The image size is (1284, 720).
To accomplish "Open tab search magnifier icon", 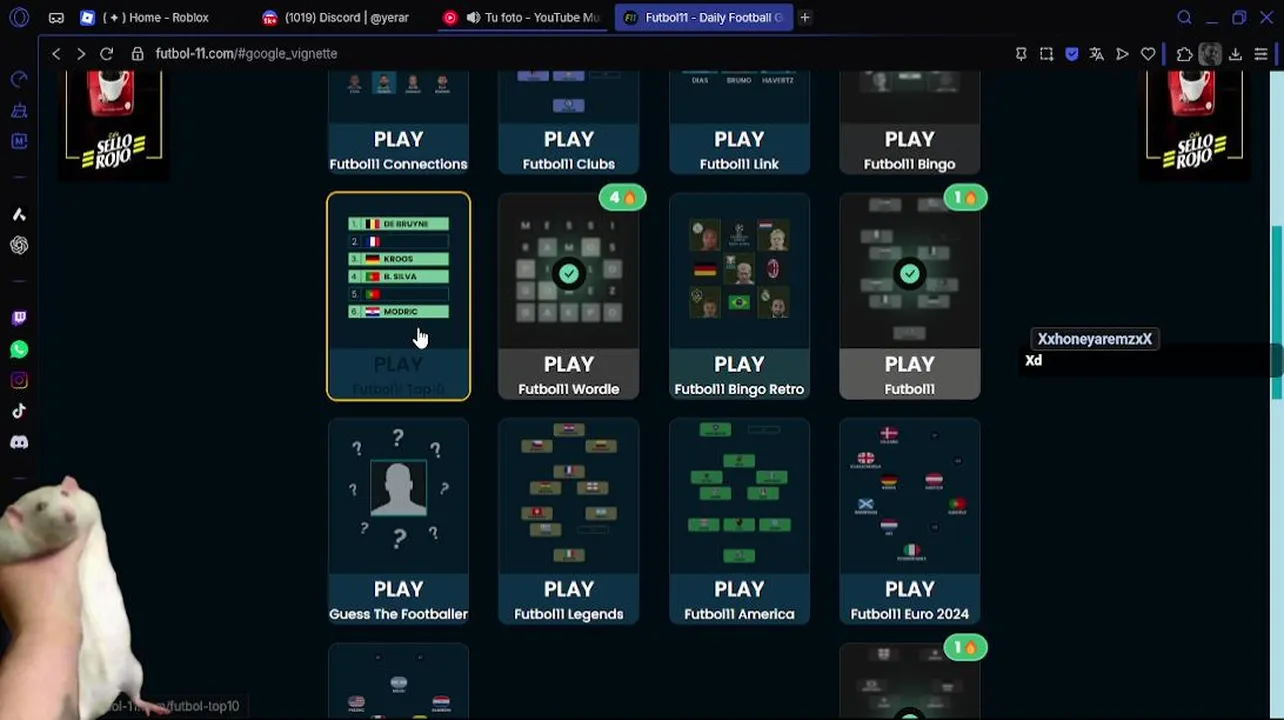I will [x=1184, y=17].
